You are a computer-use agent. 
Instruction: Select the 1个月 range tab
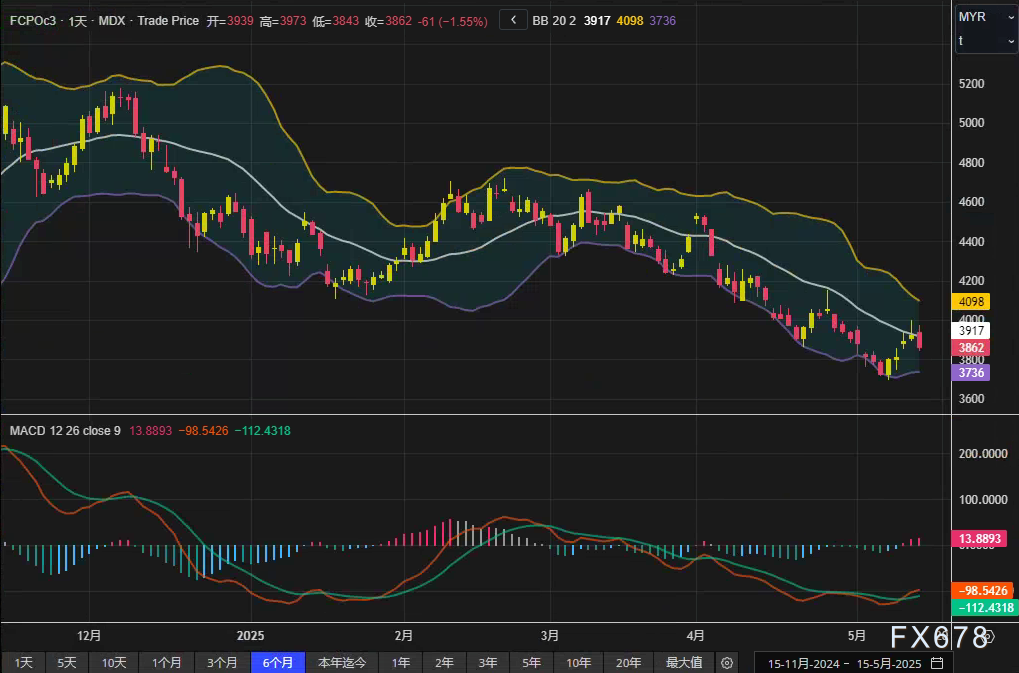pyautogui.click(x=167, y=662)
